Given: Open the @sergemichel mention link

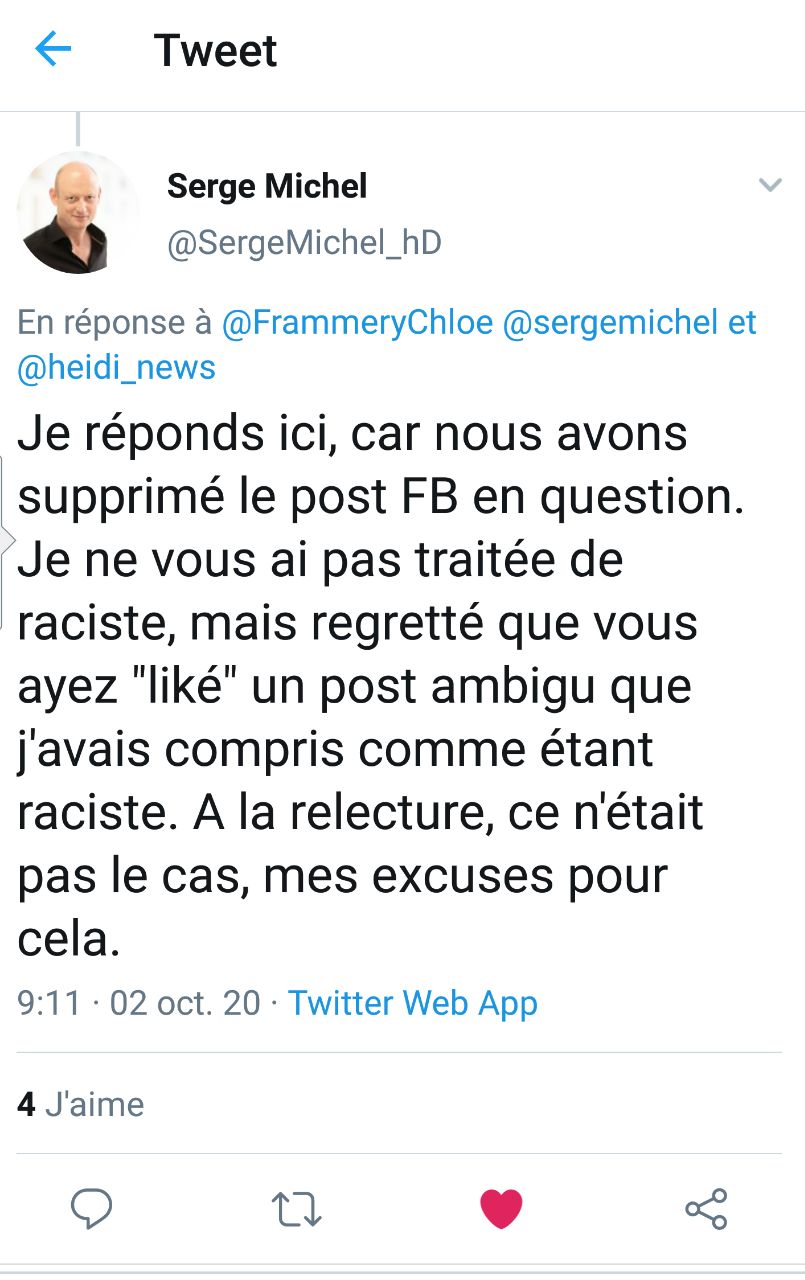Looking at the screenshot, I should pyautogui.click(x=610, y=323).
